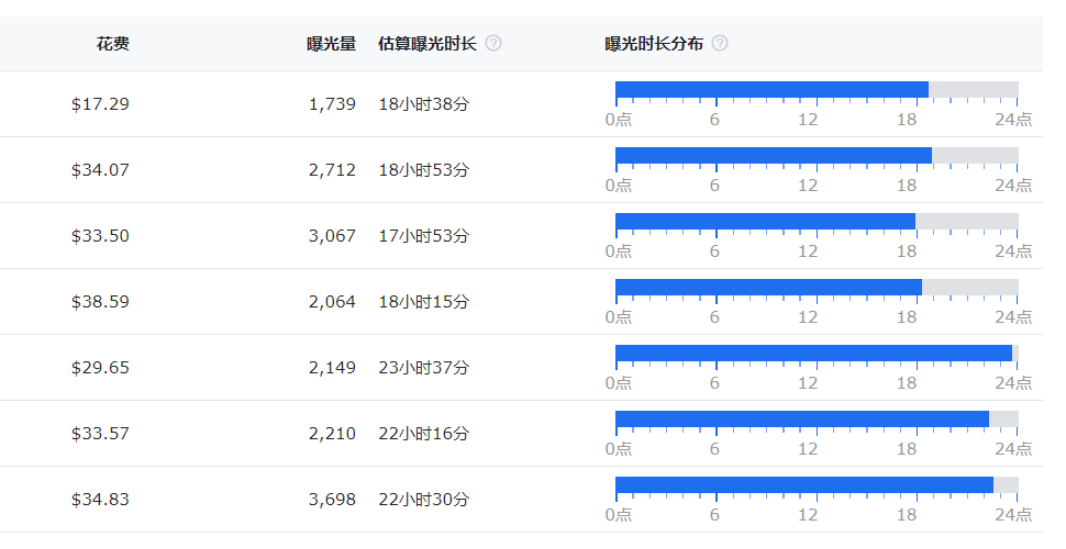Click blue distribution bar in $33.57 row

[x=801, y=419]
